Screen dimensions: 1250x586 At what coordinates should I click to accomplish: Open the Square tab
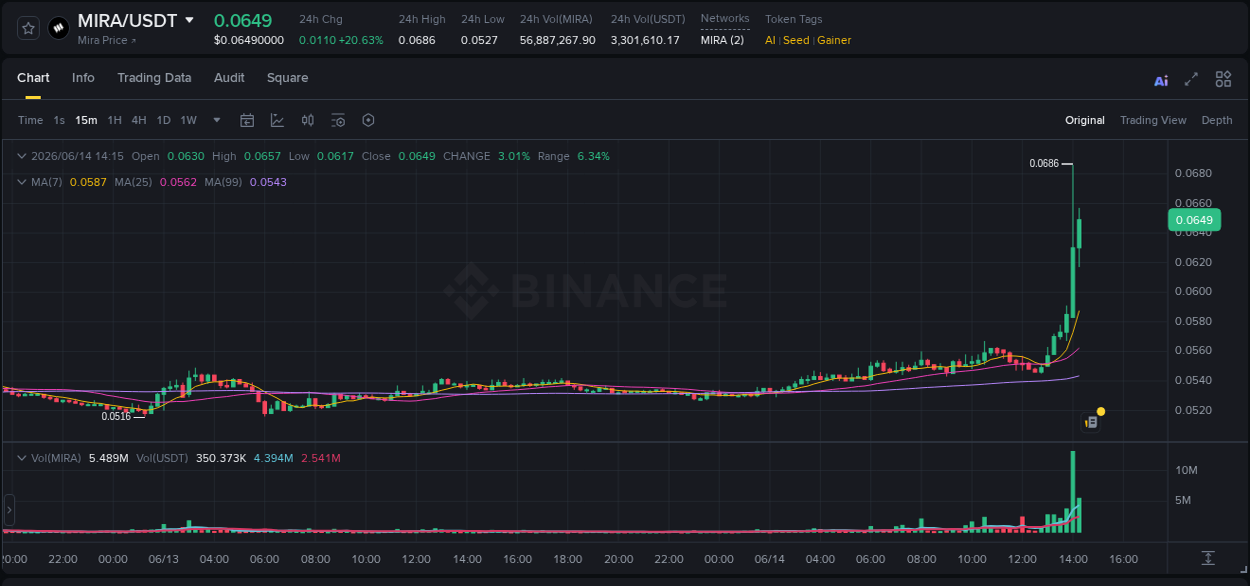click(x=287, y=78)
